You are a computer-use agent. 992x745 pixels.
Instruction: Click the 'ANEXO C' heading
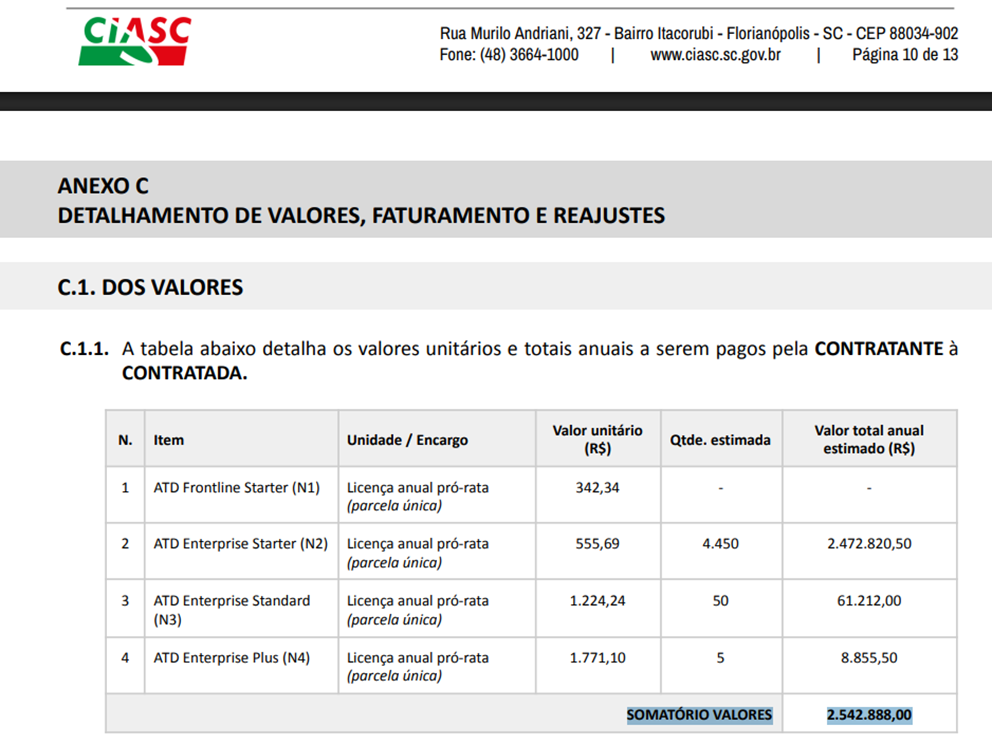[103, 186]
